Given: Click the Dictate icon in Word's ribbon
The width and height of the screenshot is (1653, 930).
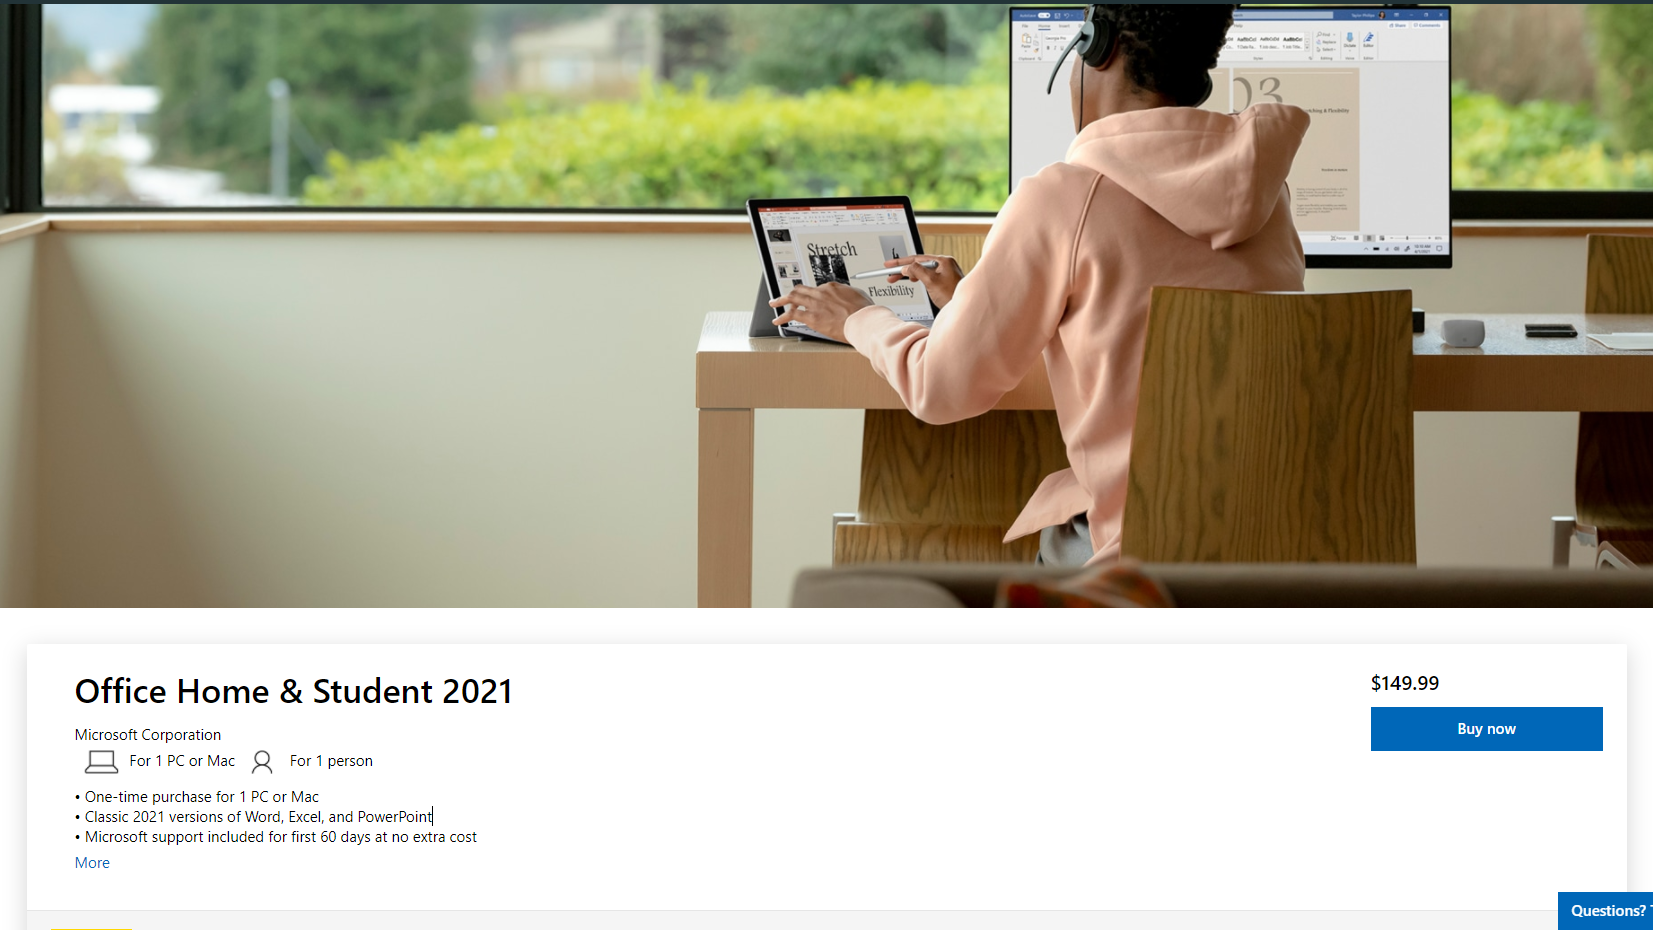Looking at the screenshot, I should 1349,38.
